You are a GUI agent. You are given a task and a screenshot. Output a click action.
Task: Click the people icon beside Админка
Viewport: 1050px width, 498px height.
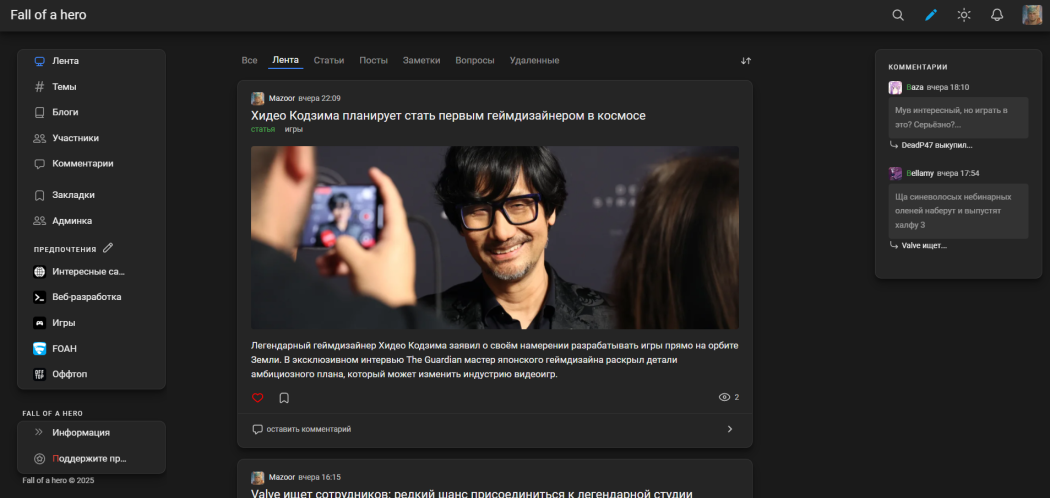tap(40, 220)
